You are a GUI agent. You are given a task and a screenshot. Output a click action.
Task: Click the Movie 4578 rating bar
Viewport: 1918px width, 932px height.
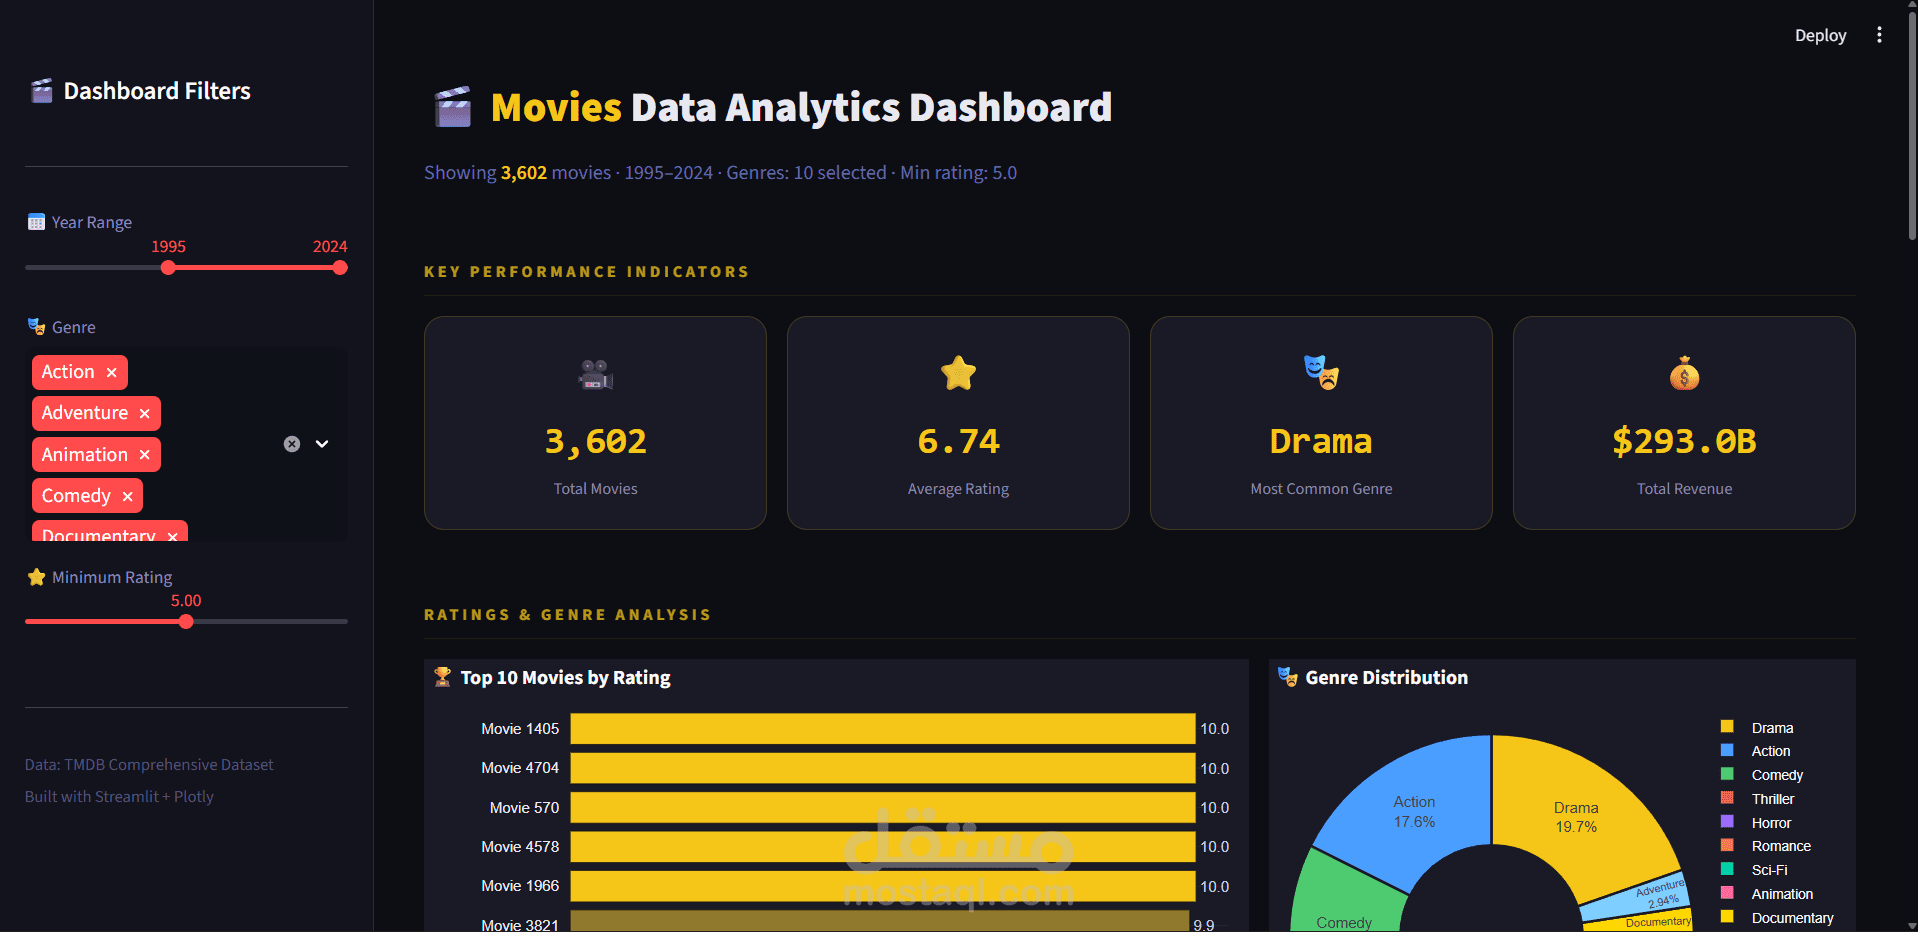pos(883,847)
